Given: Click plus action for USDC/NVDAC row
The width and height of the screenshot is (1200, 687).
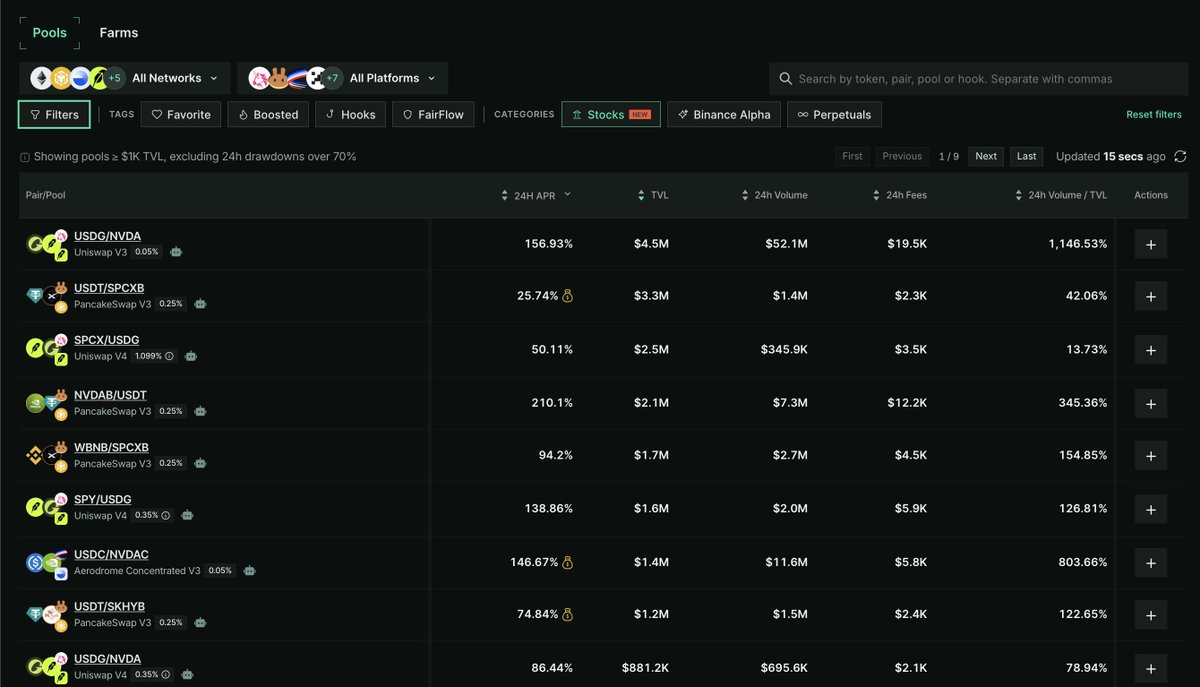Looking at the screenshot, I should tap(1151, 563).
